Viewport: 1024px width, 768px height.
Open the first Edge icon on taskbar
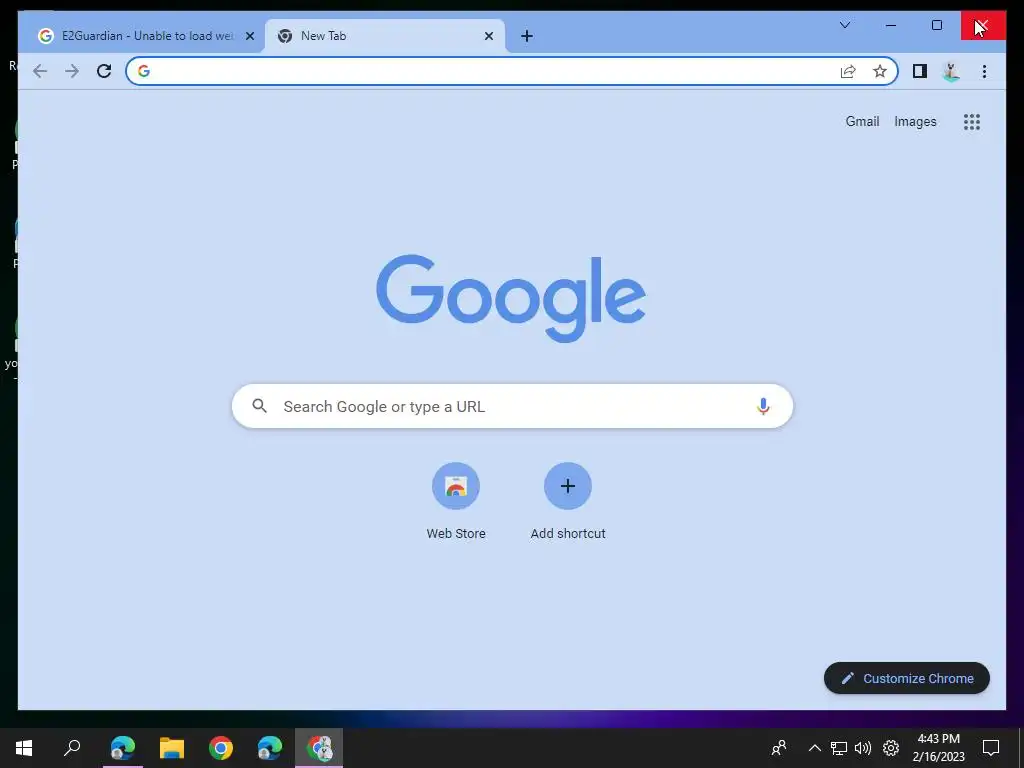coord(123,748)
